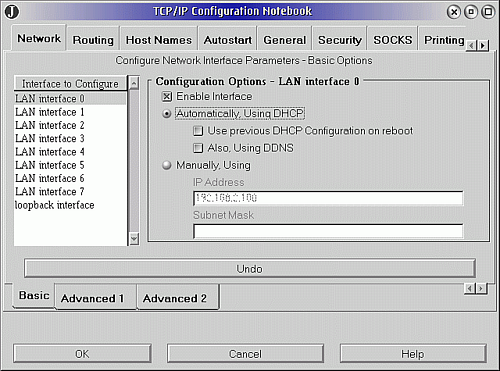This screenshot has width=500, height=371.
Task: Close the TCP/IP Configuration Notebook window
Action: point(454,12)
